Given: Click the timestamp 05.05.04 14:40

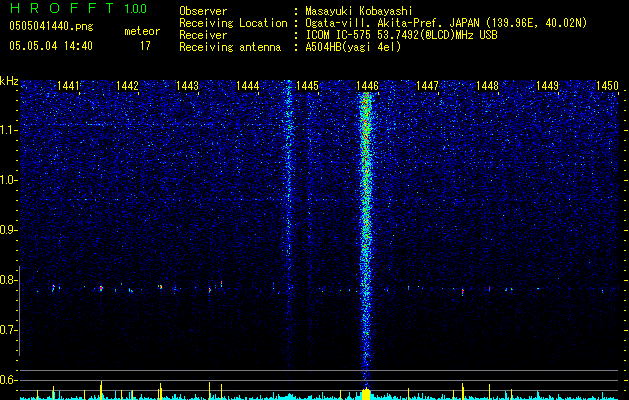Looking at the screenshot, I should click(51, 46).
